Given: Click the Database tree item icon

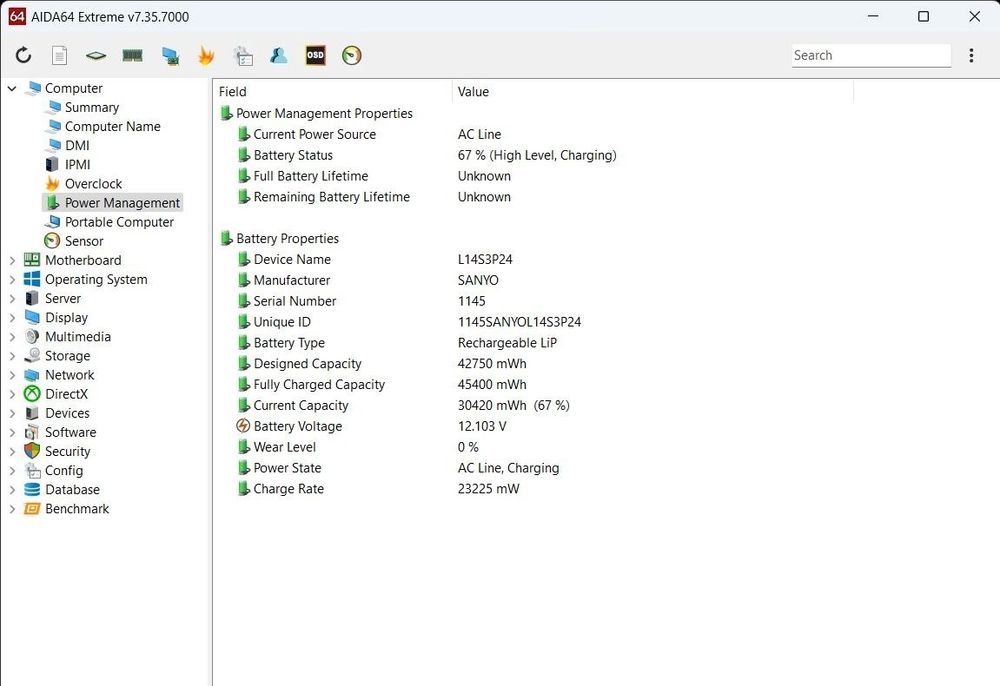Looking at the screenshot, I should pos(32,490).
